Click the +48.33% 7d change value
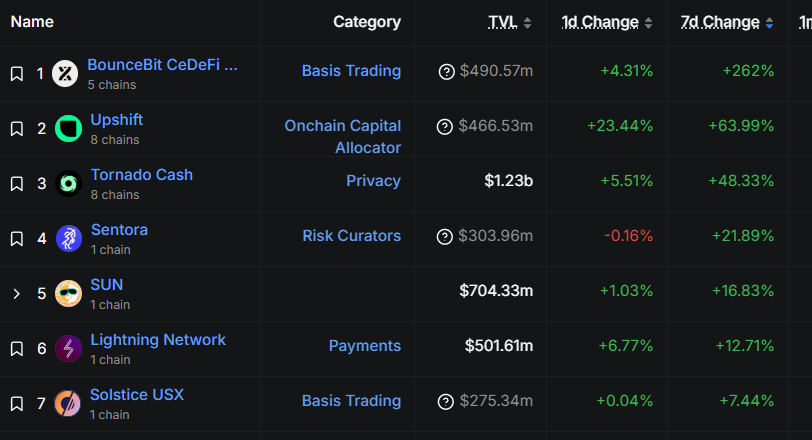812x440 pixels. (x=741, y=181)
